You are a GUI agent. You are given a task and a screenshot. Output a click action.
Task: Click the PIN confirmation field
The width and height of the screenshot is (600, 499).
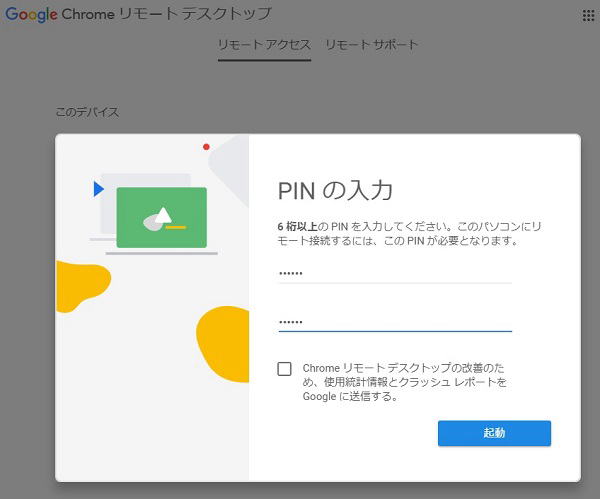(395, 322)
